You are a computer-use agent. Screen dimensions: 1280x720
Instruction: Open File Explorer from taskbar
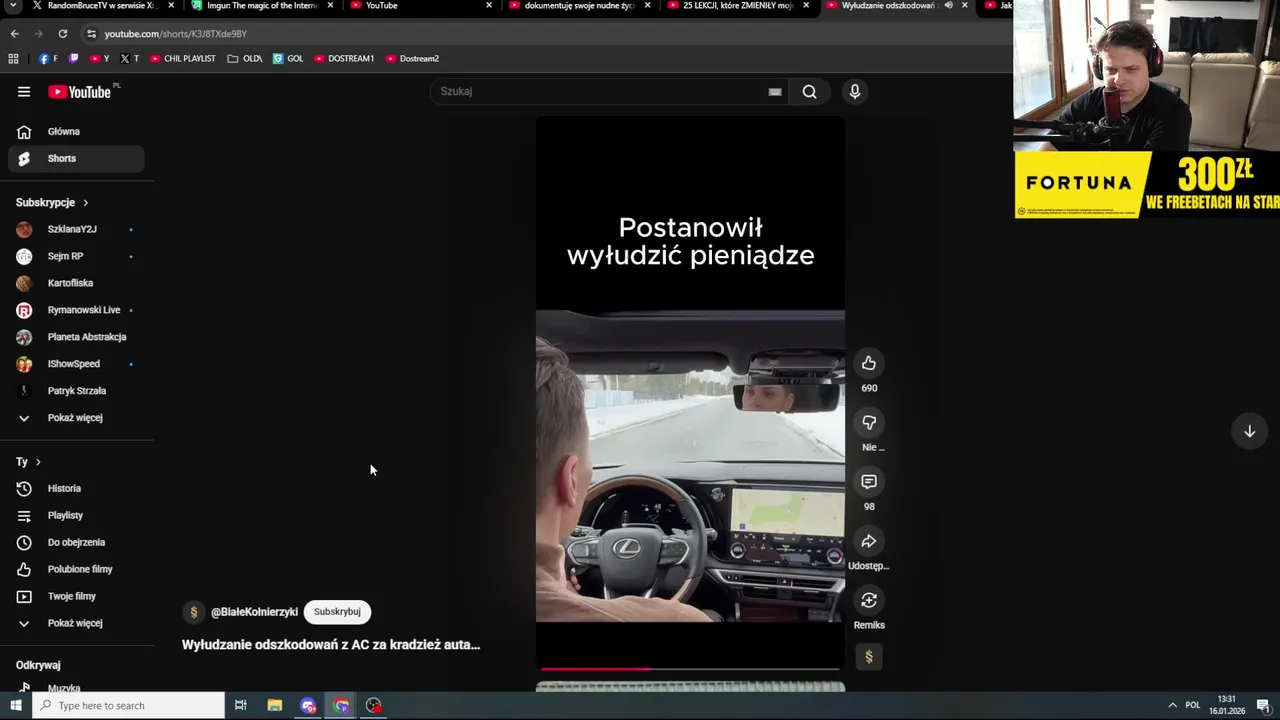tap(275, 706)
